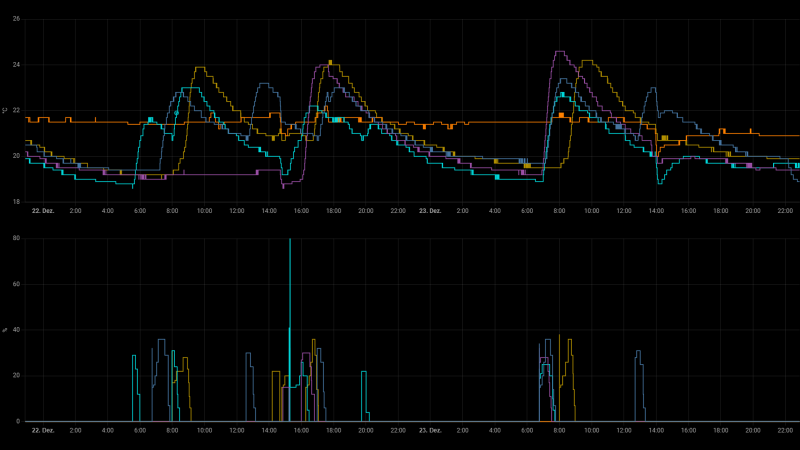Viewport: 800px width, 450px height.
Task: Click temperature chart 14:00 label following 22. Dez.
Action: coord(269,211)
